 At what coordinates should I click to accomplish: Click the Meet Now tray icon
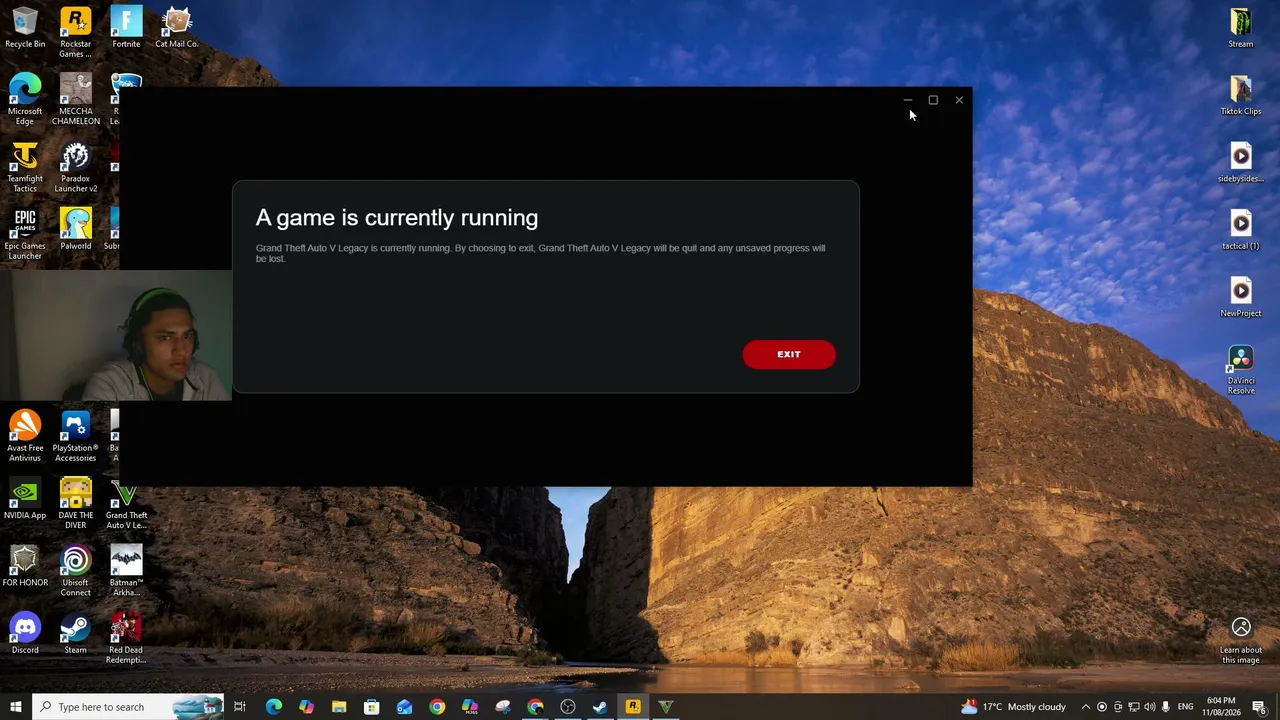pyautogui.click(x=1118, y=707)
